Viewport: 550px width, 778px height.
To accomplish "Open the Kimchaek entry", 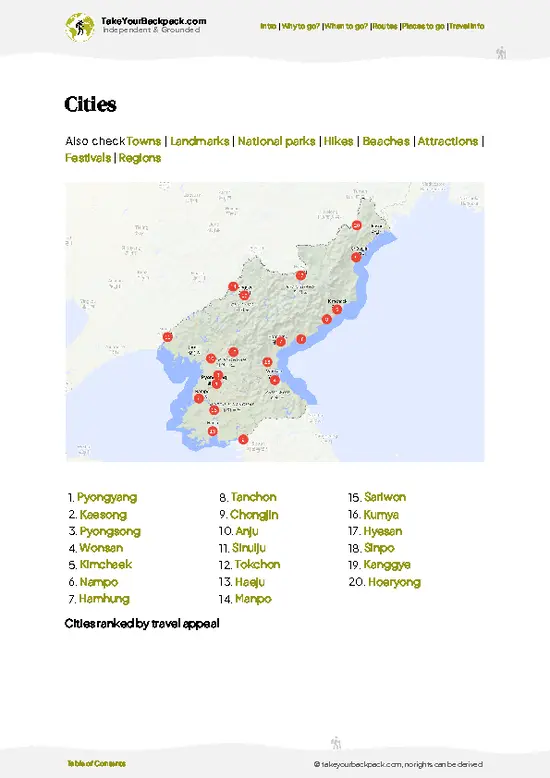I will (x=106, y=565).
